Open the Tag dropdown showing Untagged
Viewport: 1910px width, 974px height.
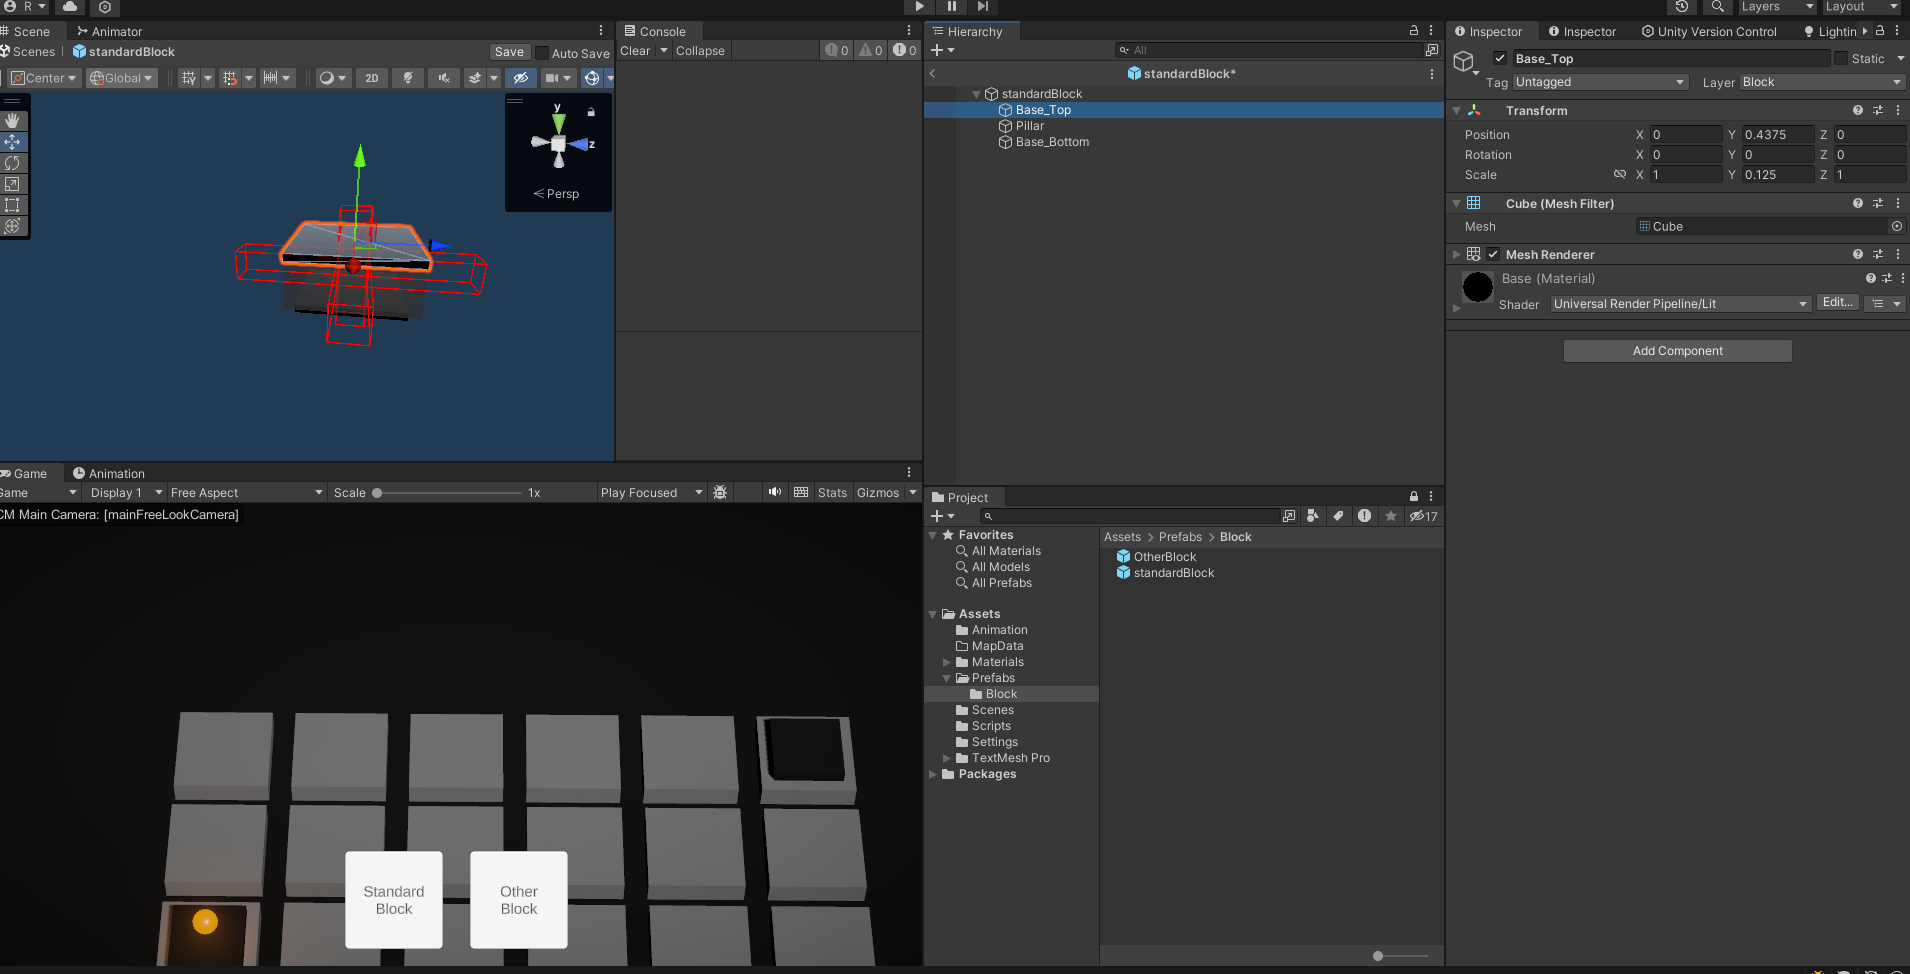[1600, 82]
